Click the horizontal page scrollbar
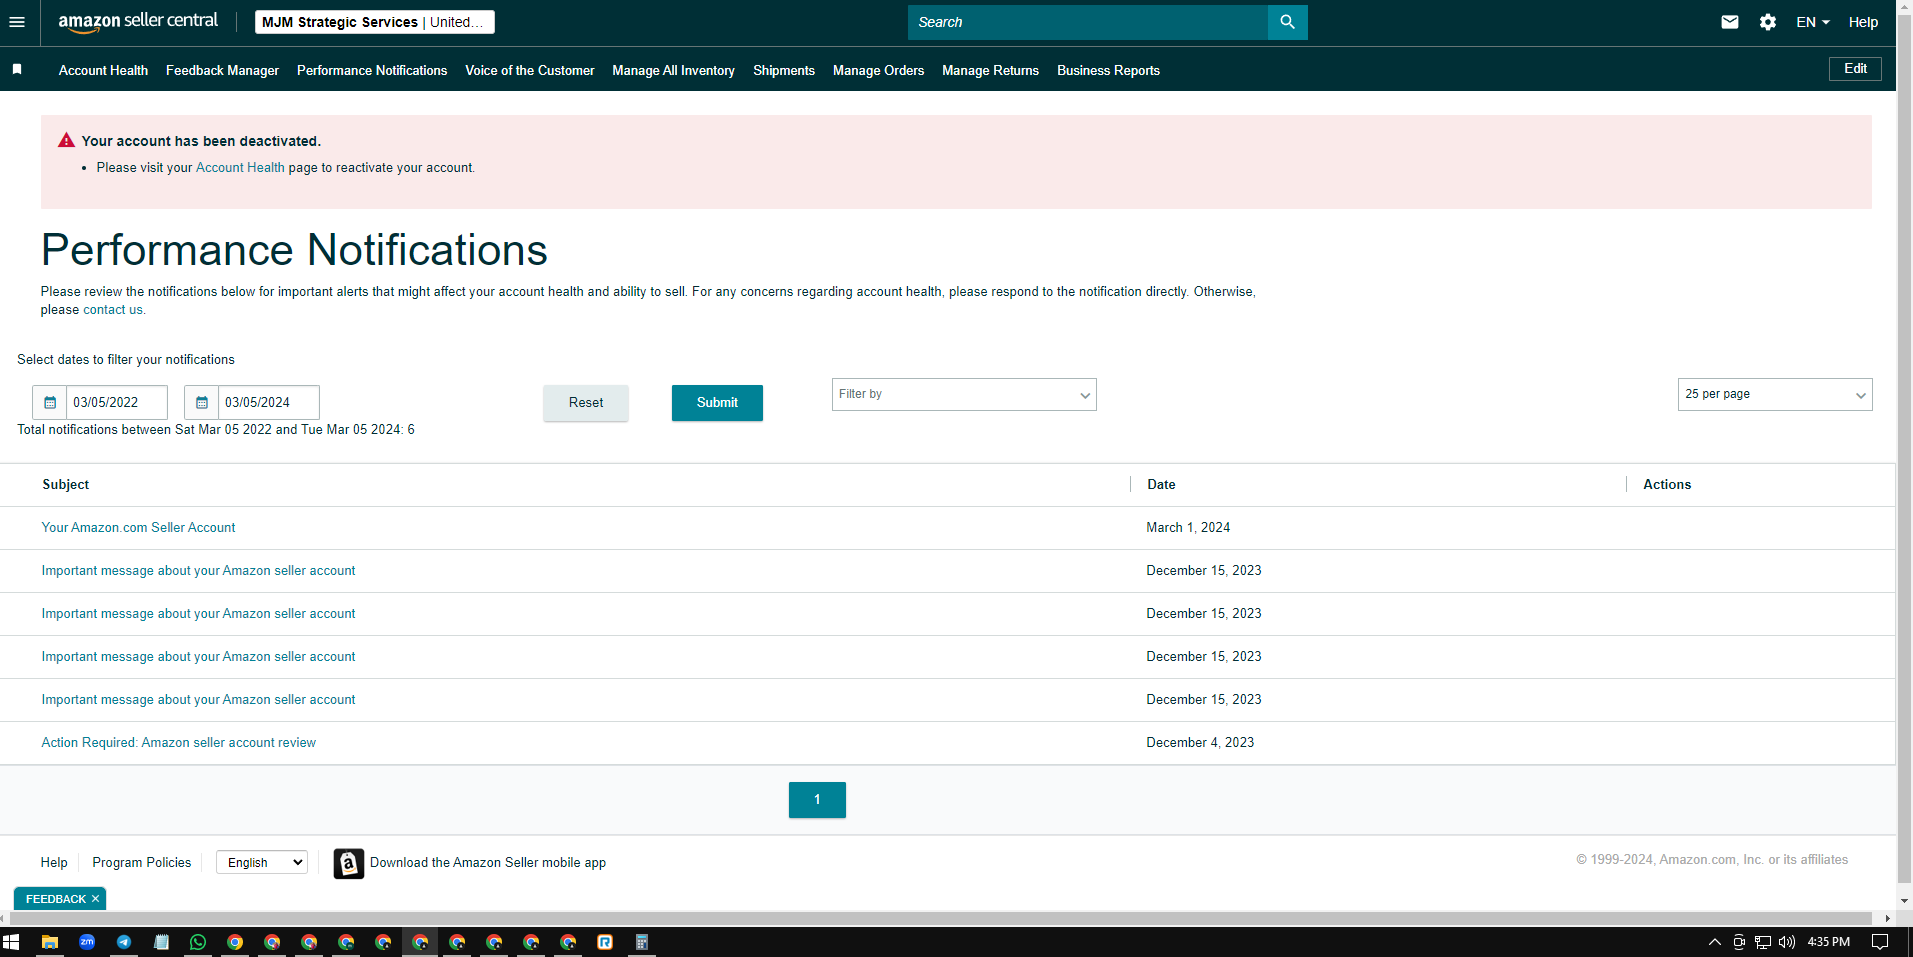 click(940, 918)
